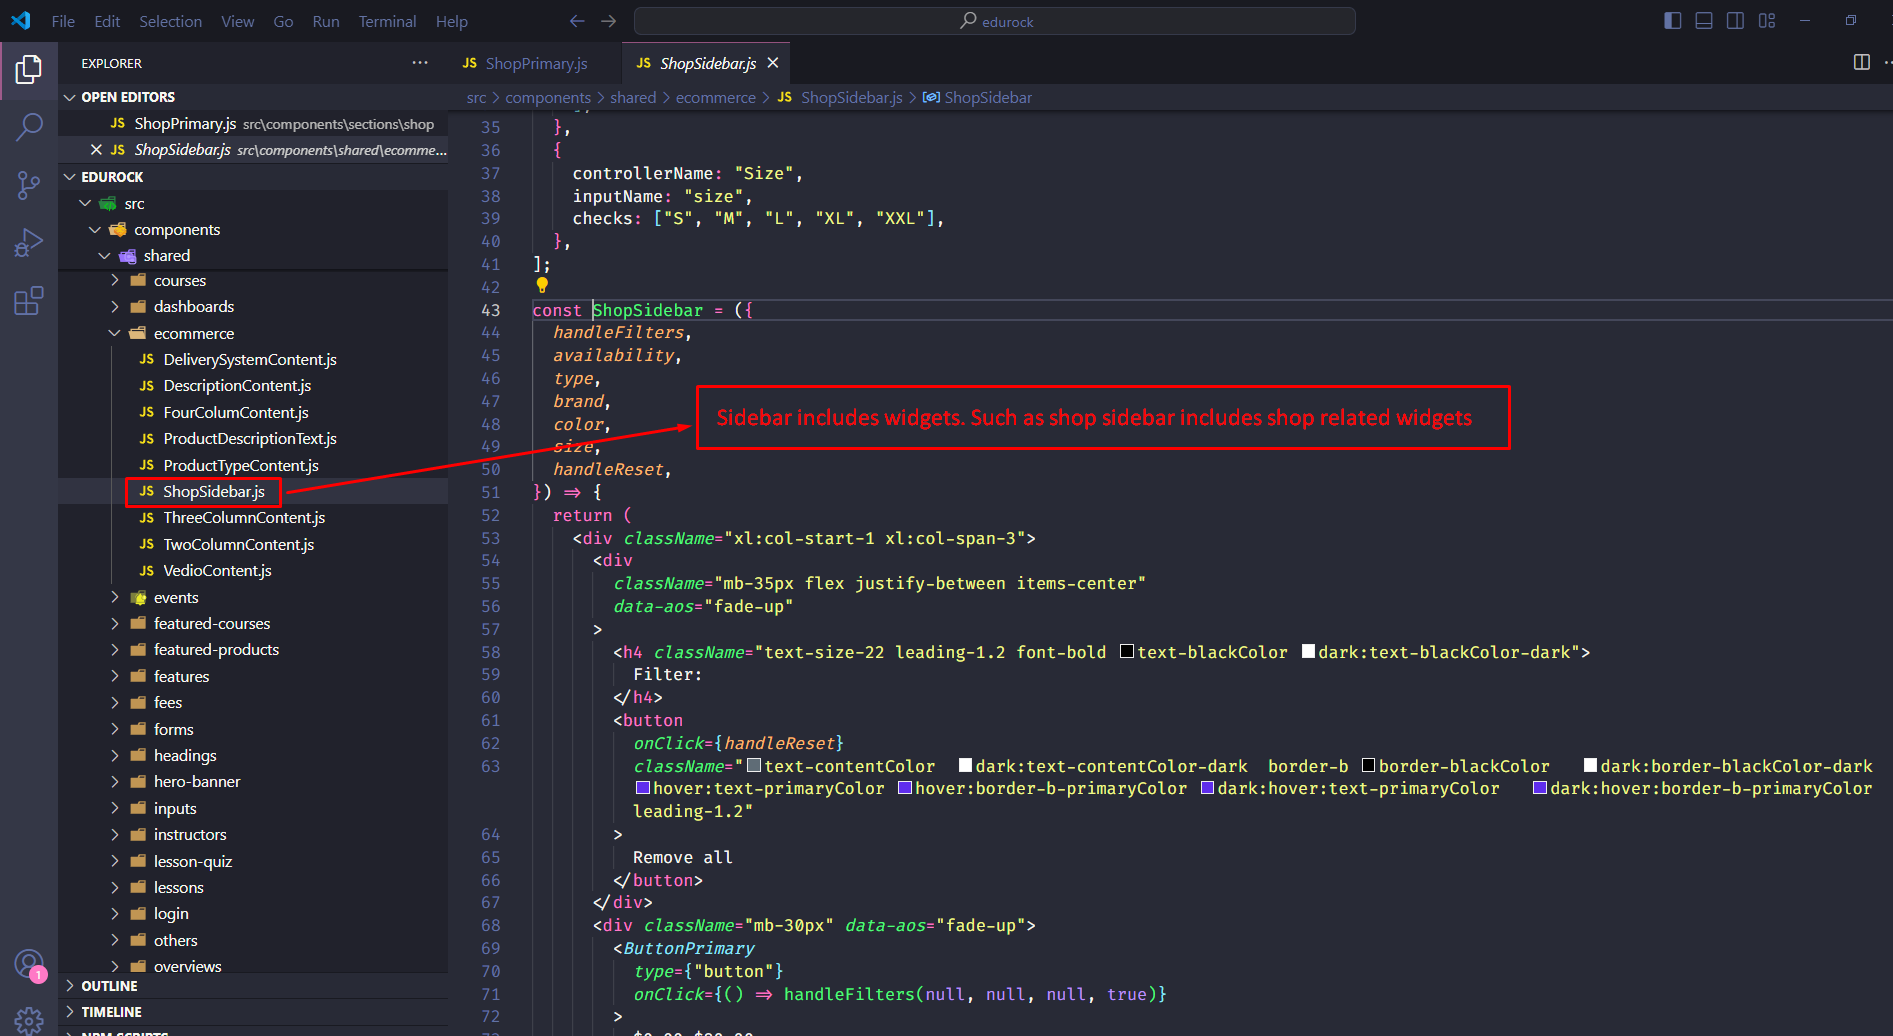Open TwoColumnContent.js file
The image size is (1893, 1036).
(x=238, y=545)
